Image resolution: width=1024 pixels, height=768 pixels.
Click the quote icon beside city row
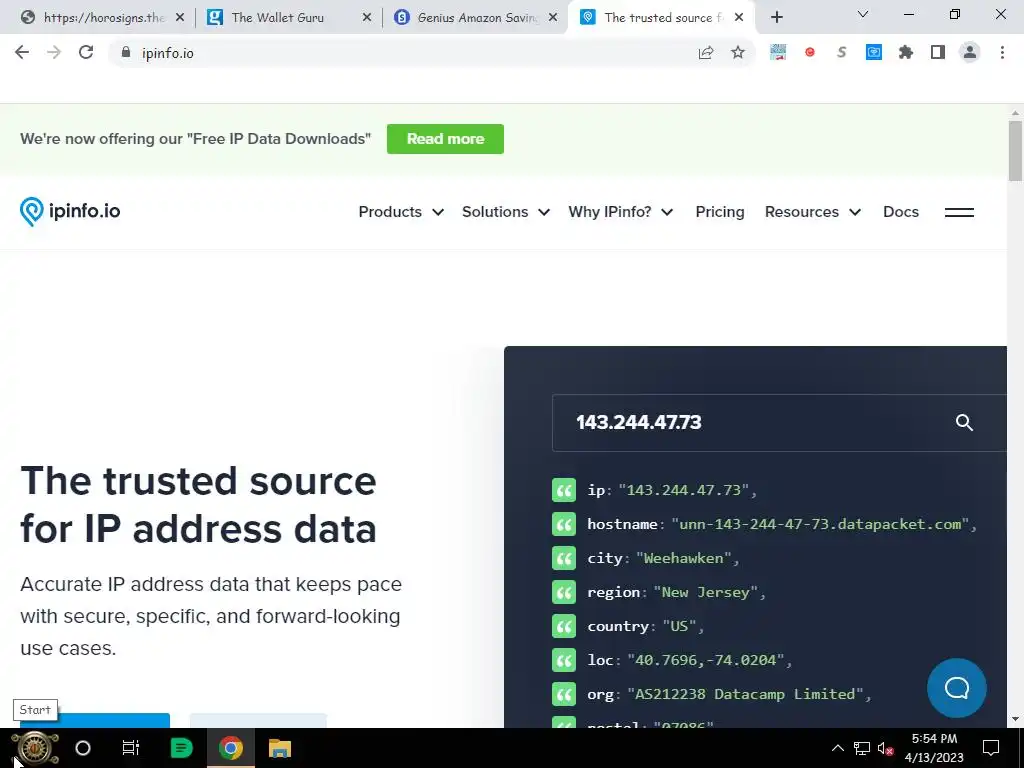[x=564, y=558]
